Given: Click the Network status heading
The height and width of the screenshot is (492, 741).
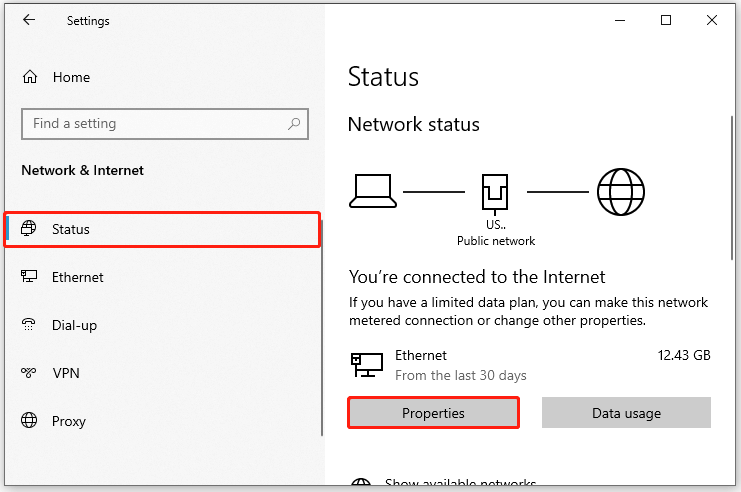Looking at the screenshot, I should point(414,124).
